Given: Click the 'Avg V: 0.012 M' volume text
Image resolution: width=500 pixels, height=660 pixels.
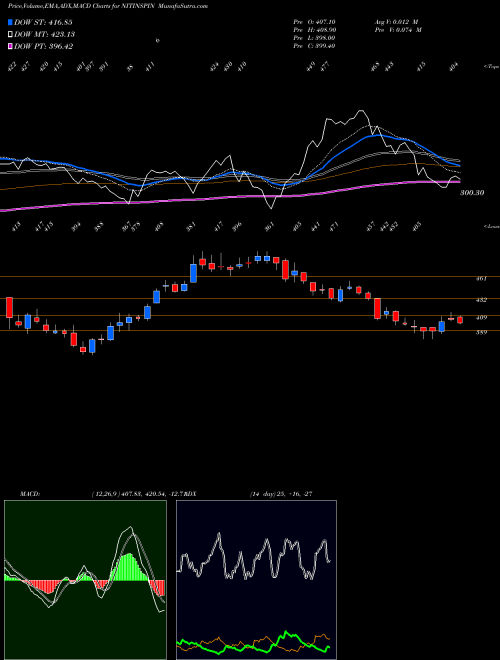Looking at the screenshot, I should 397,22.
